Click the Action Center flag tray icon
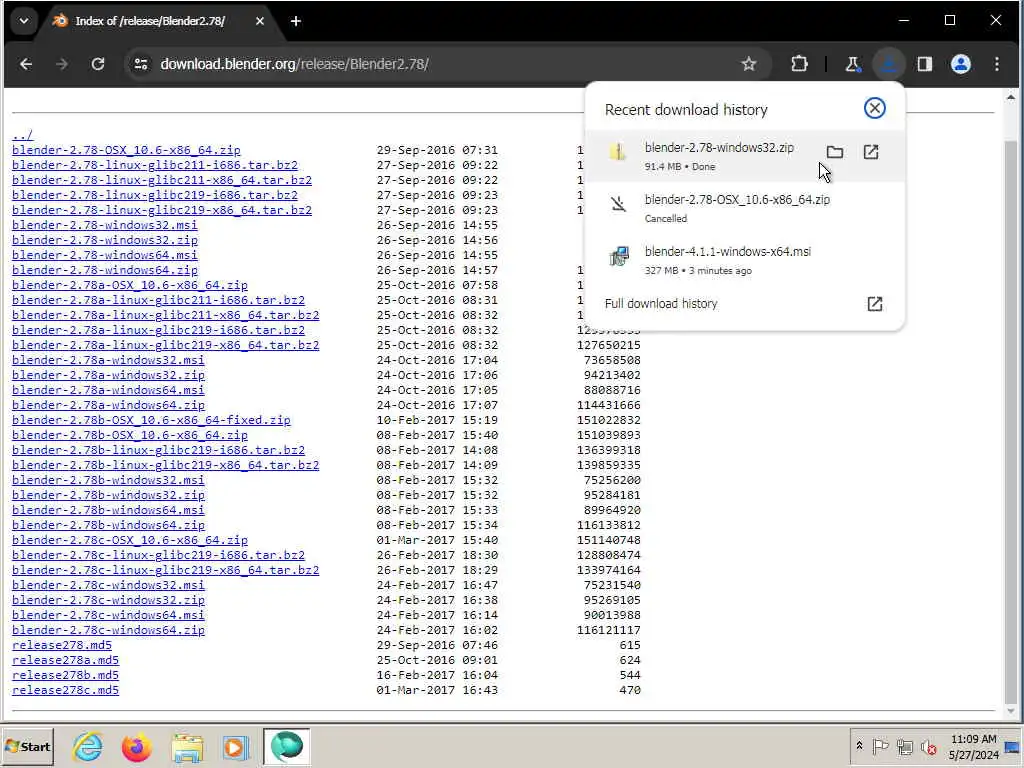 coord(880,746)
